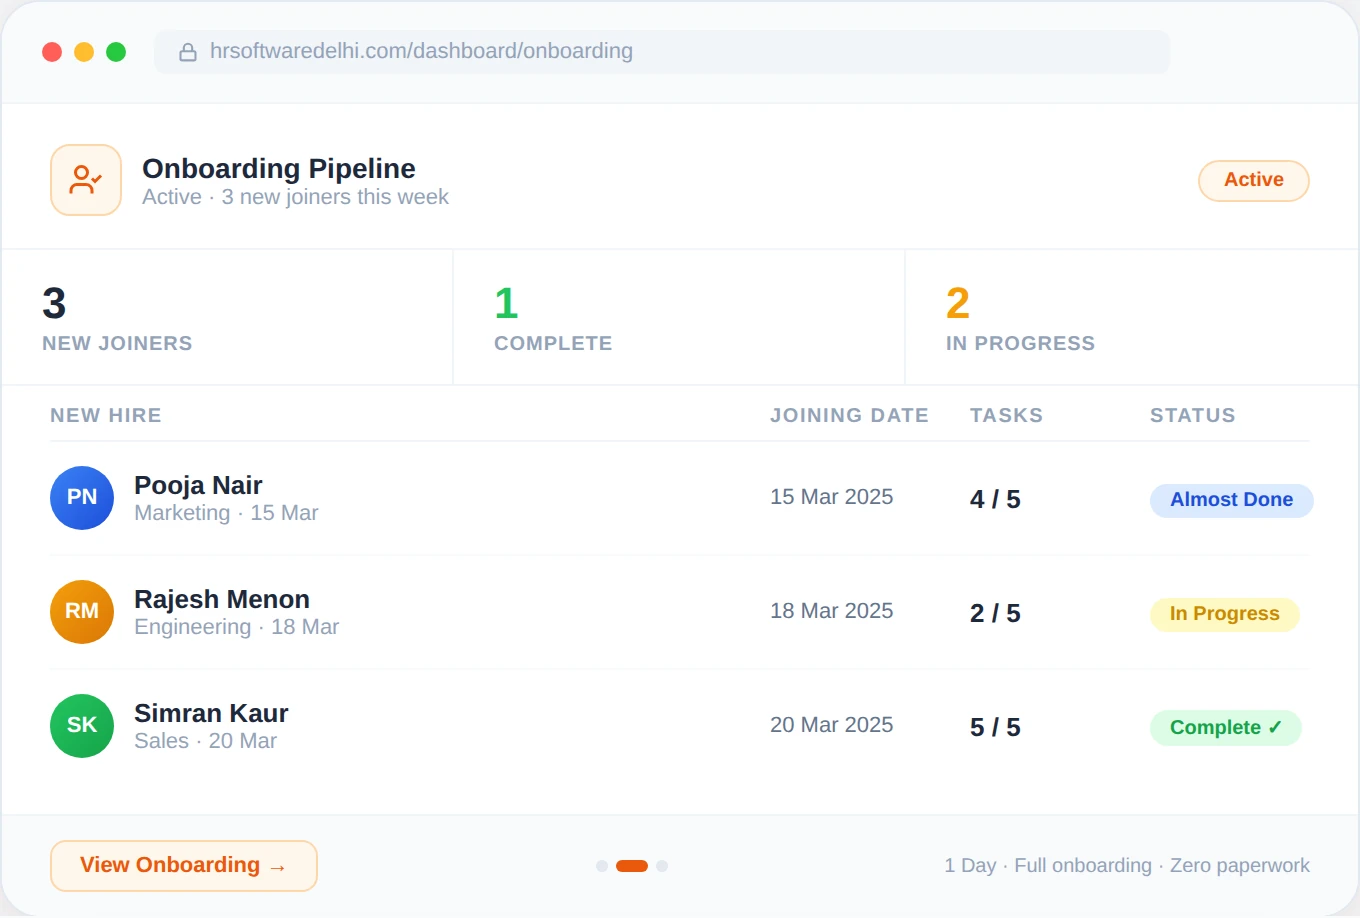Open Rajesh Menon's task count link
The image size is (1360, 918).
(995, 613)
